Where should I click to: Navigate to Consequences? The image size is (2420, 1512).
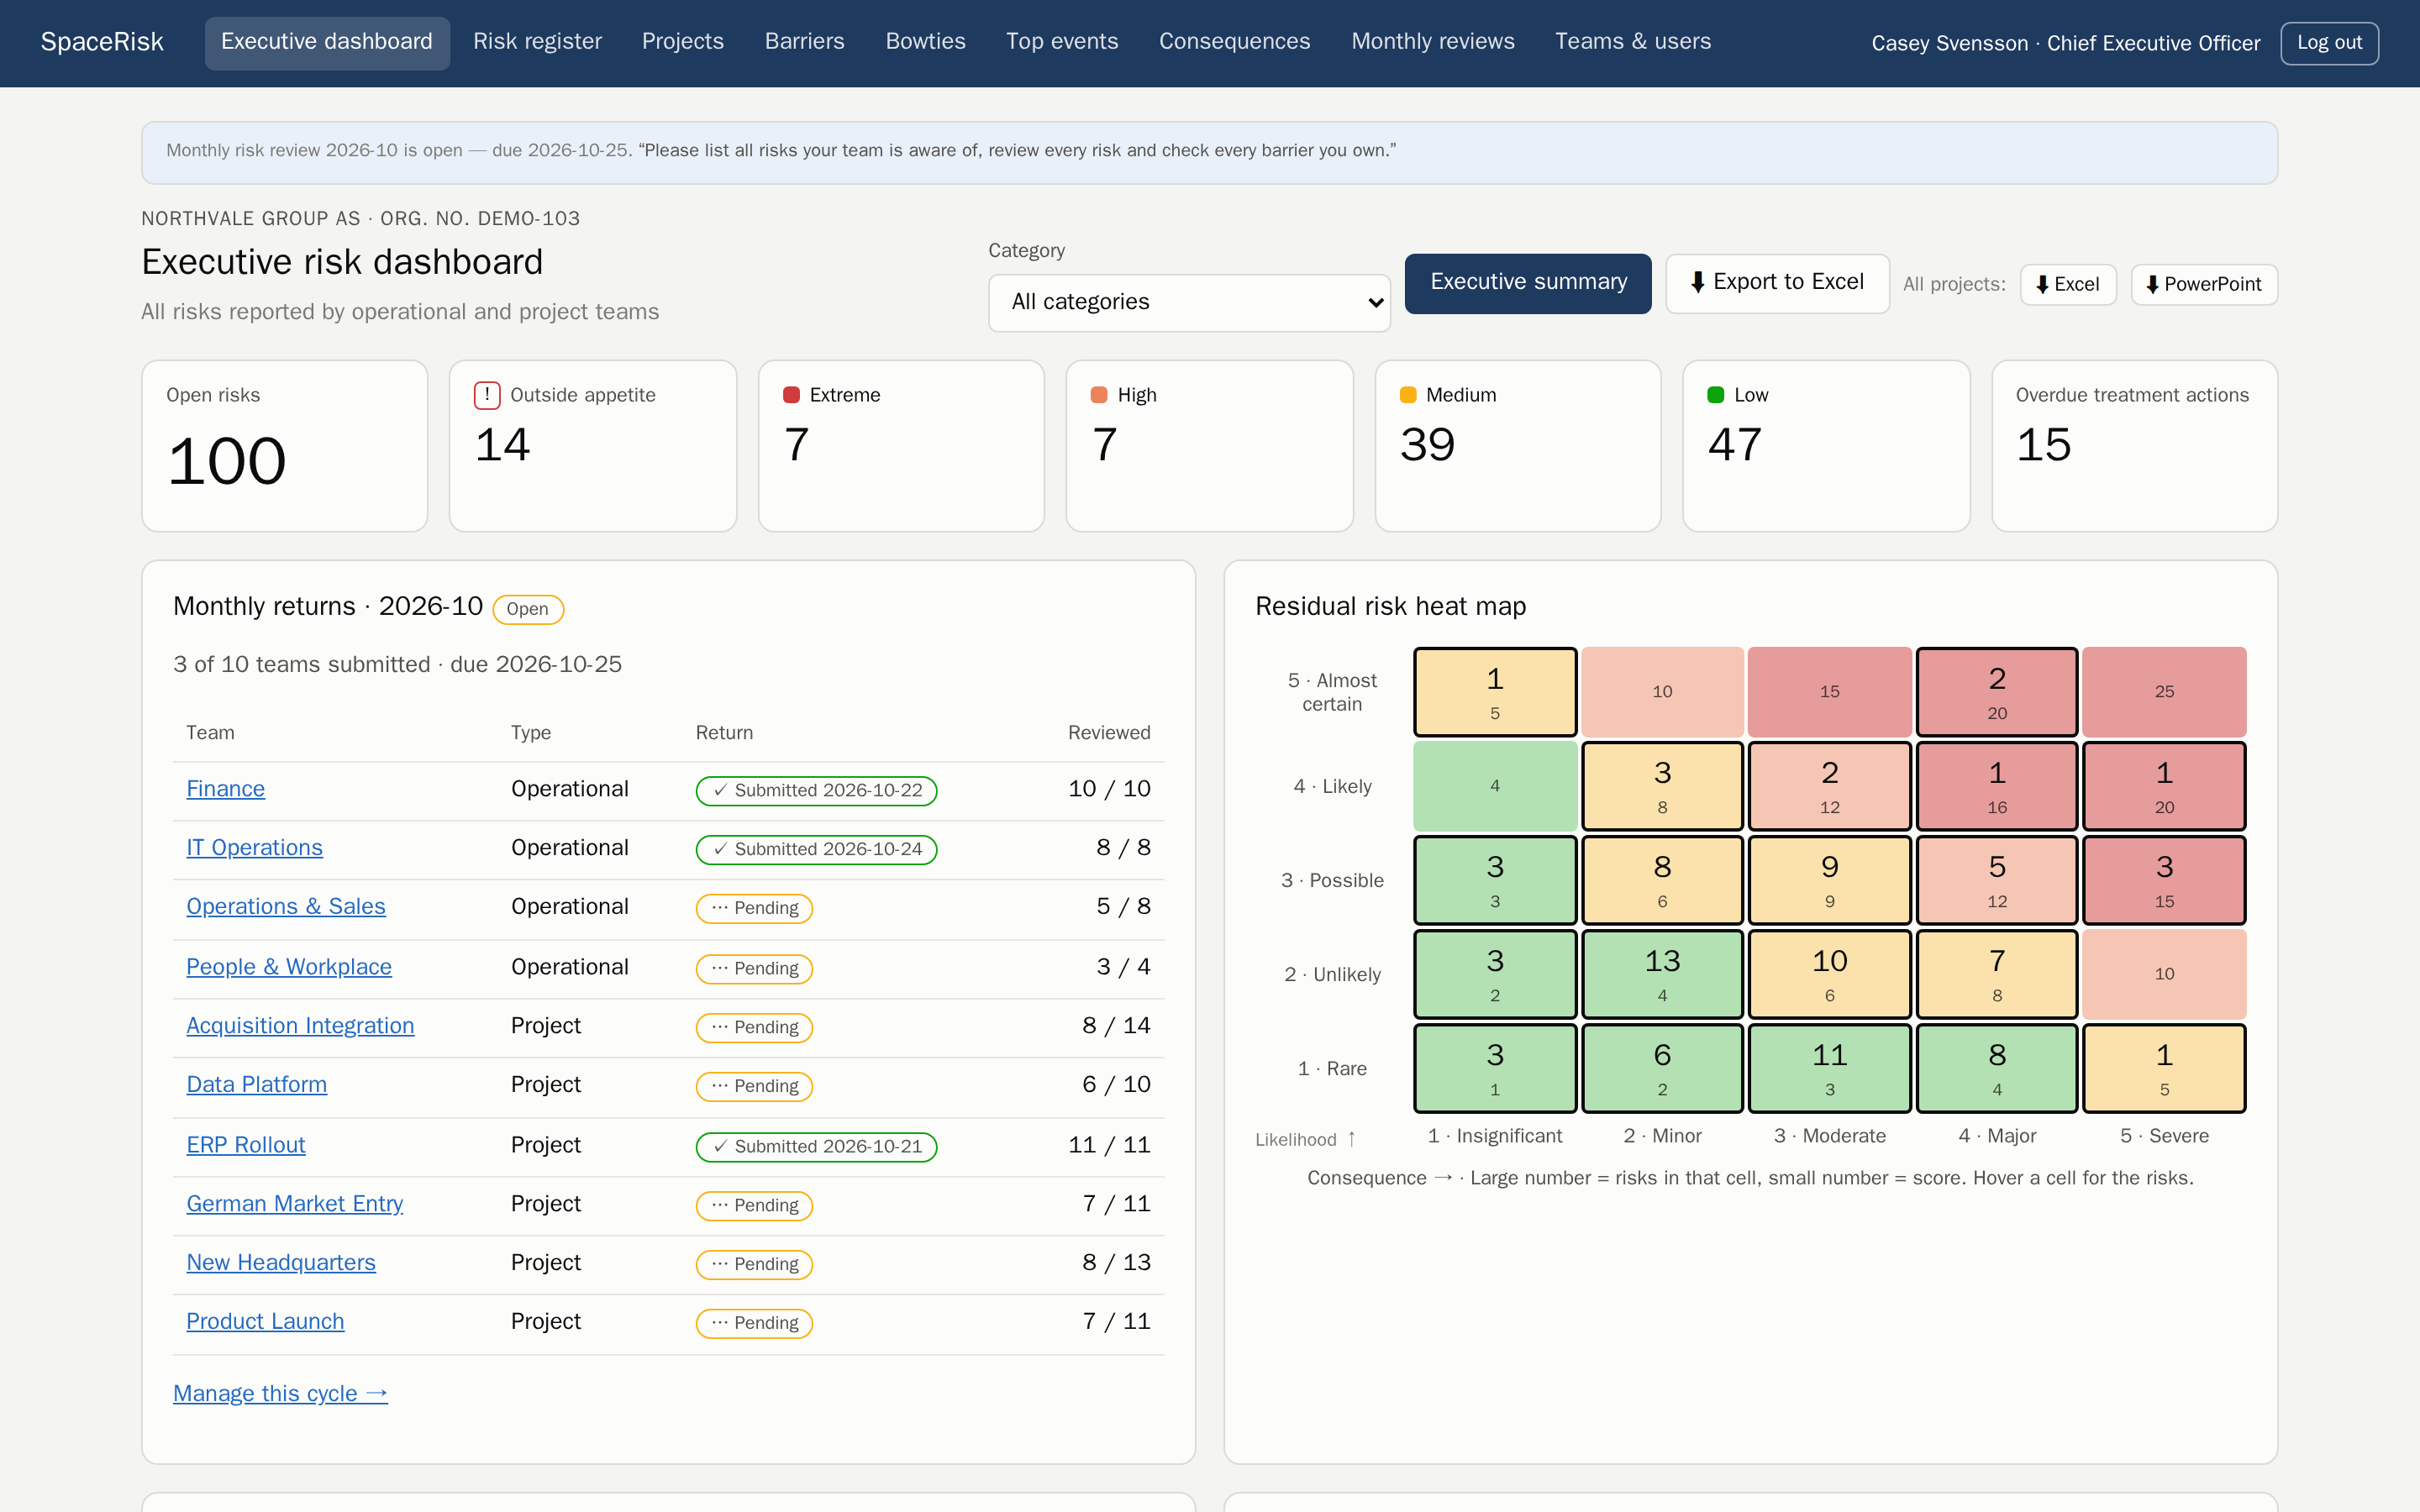coord(1234,42)
